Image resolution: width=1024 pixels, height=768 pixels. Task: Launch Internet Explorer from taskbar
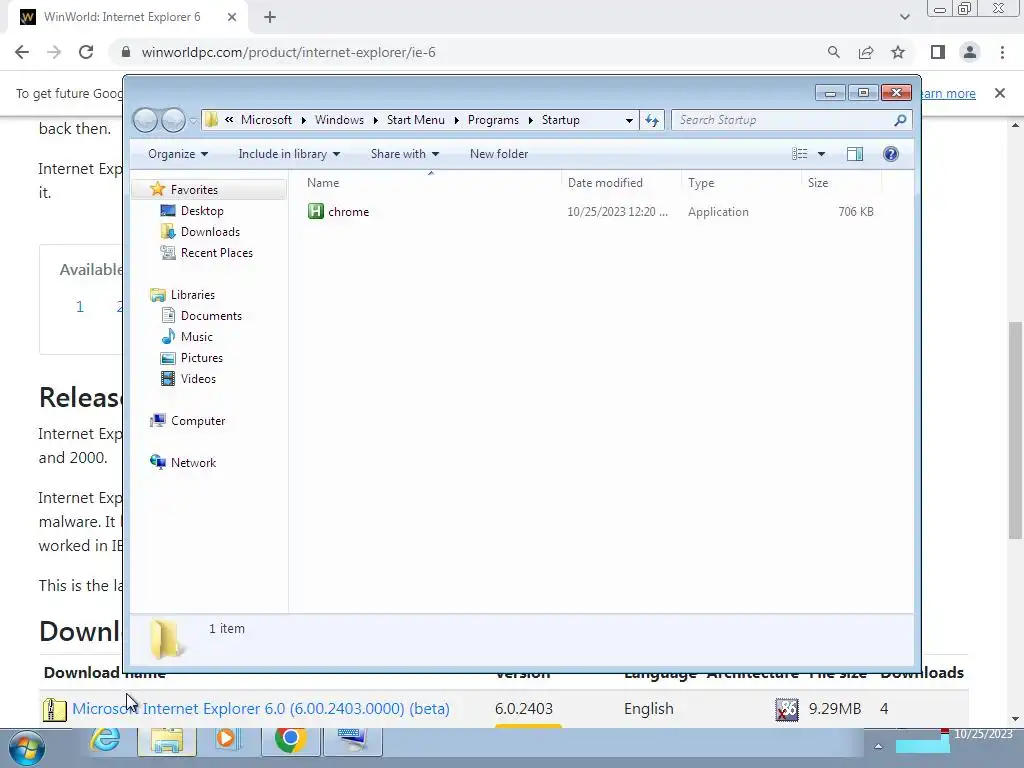[x=105, y=739]
